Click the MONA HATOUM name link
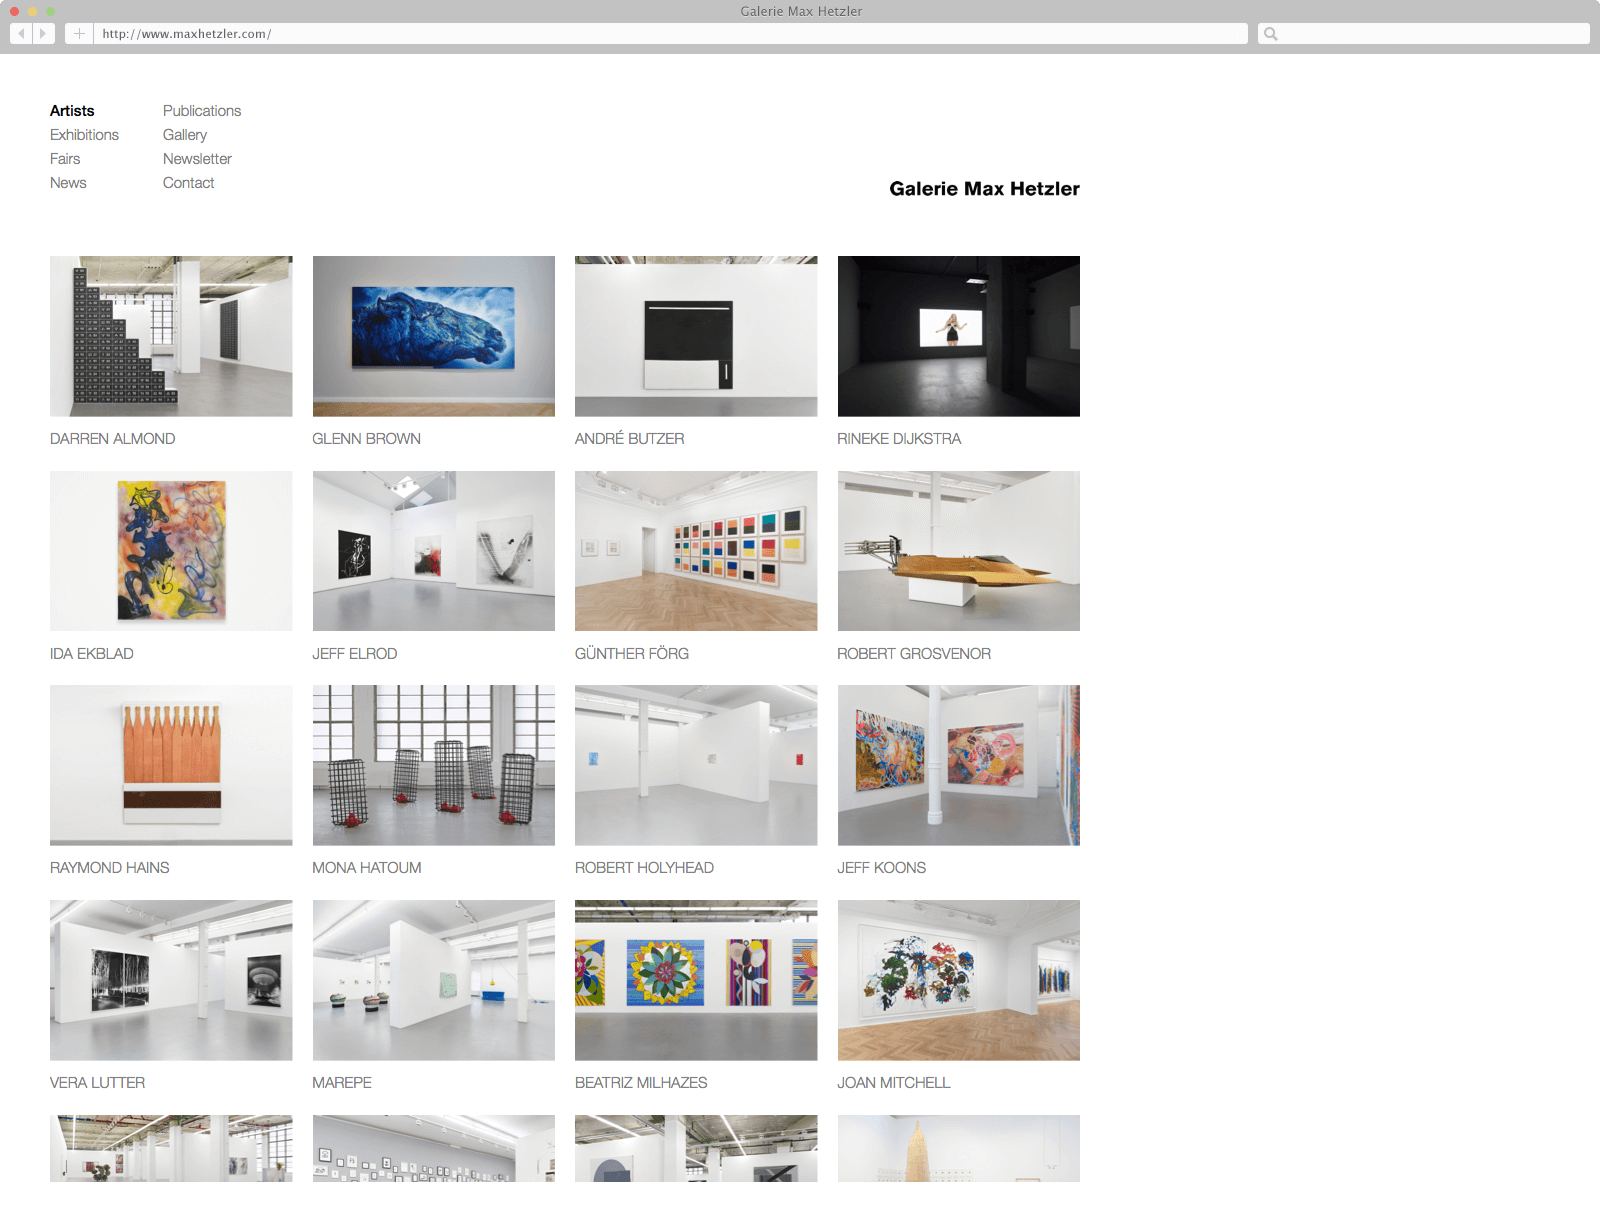This screenshot has height=1220, width=1600. tap(366, 868)
